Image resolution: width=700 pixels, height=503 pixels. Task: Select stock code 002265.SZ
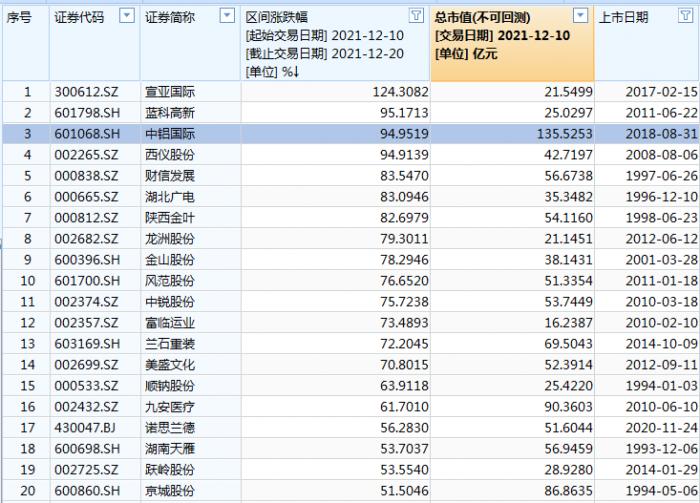pos(87,155)
